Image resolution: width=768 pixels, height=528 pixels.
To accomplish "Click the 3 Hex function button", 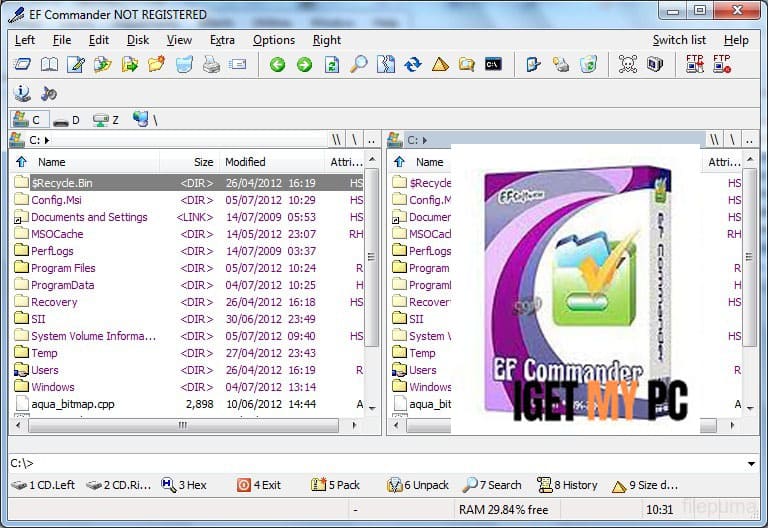I will (x=184, y=485).
